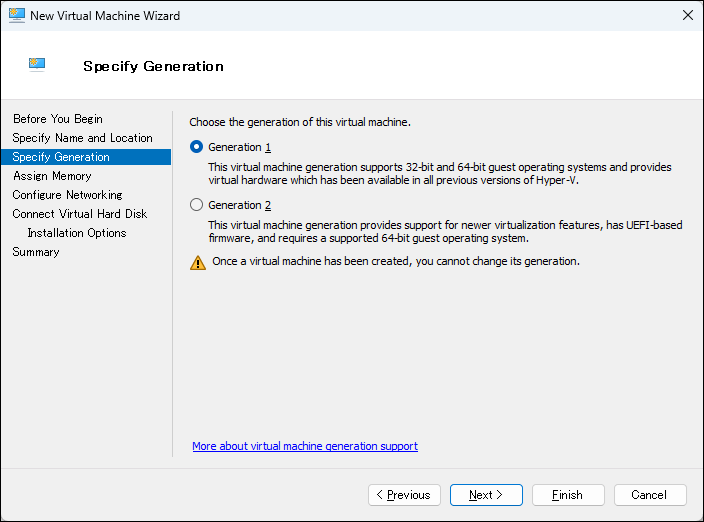Select the Specify Generation step

pos(61,157)
